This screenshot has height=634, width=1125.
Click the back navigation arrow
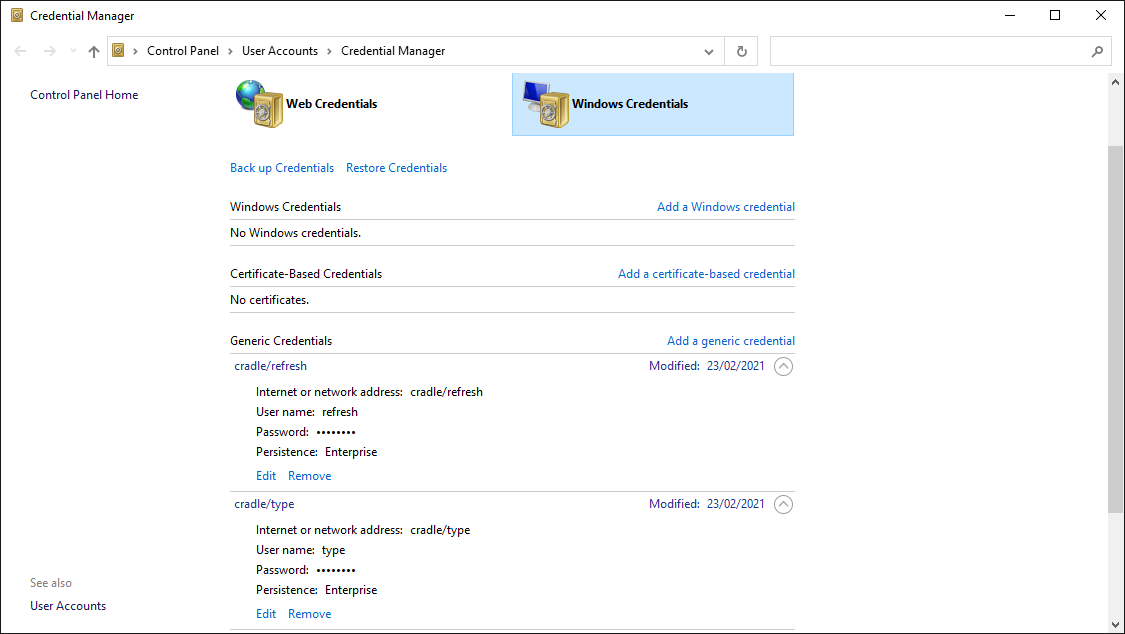coord(20,50)
